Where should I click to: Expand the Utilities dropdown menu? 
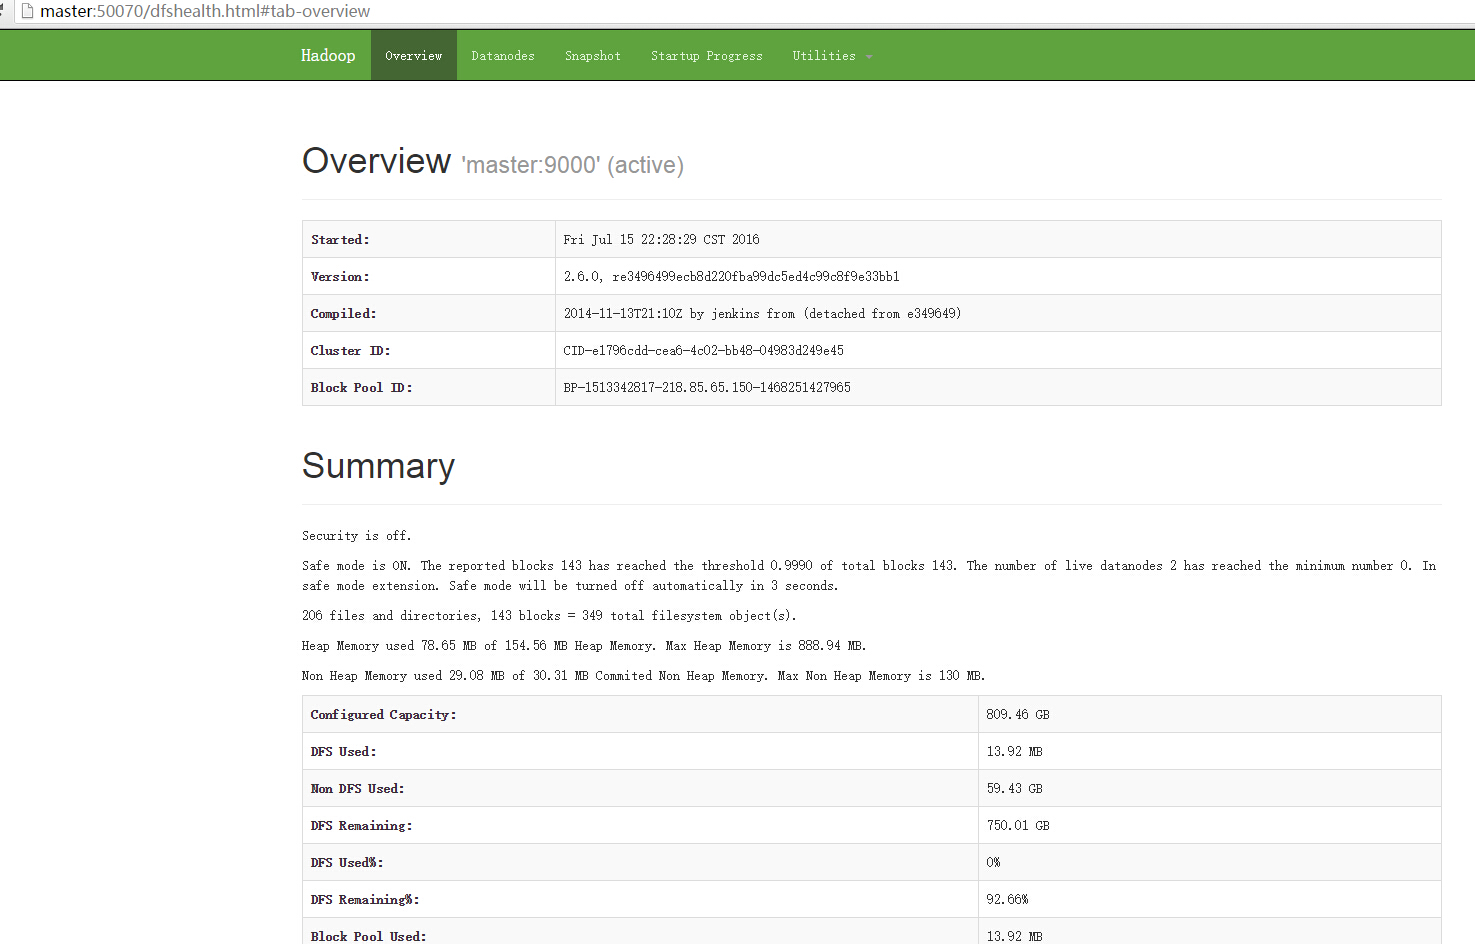coord(832,55)
